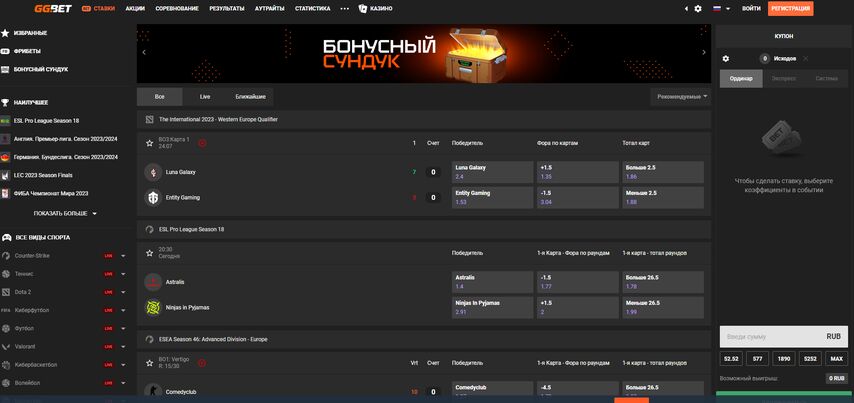Select Больше 2.5 total maps odds
Image resolution: width=854 pixels, height=403 pixels.
point(663,172)
